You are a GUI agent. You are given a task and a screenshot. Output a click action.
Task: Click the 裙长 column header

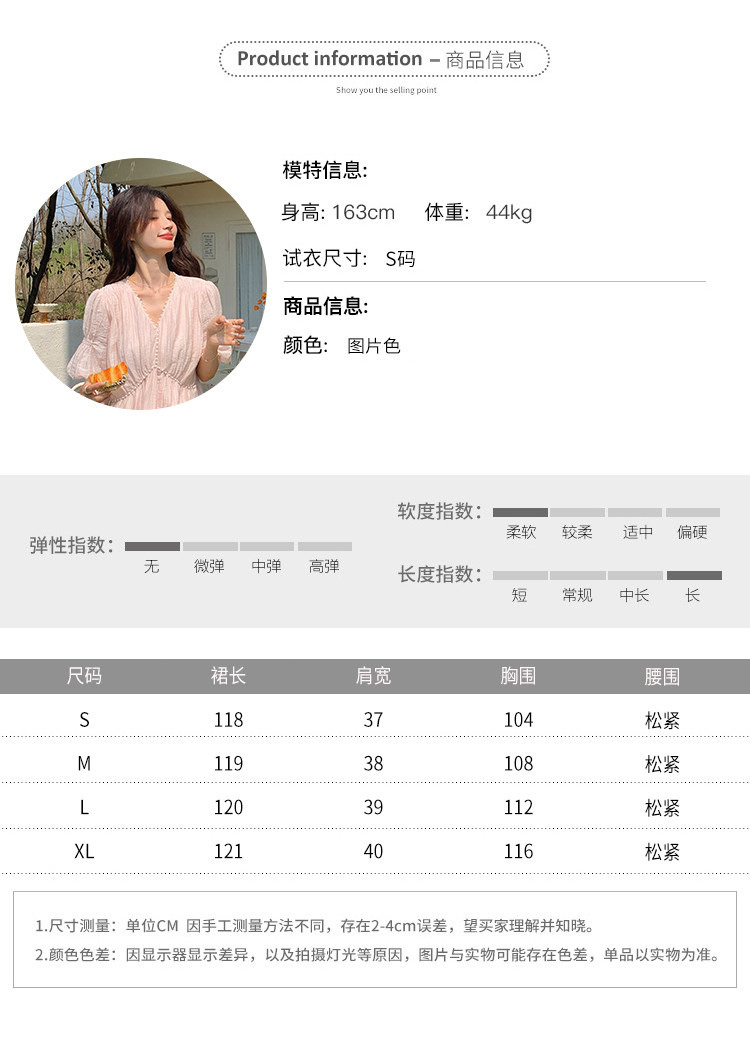pyautogui.click(x=228, y=676)
